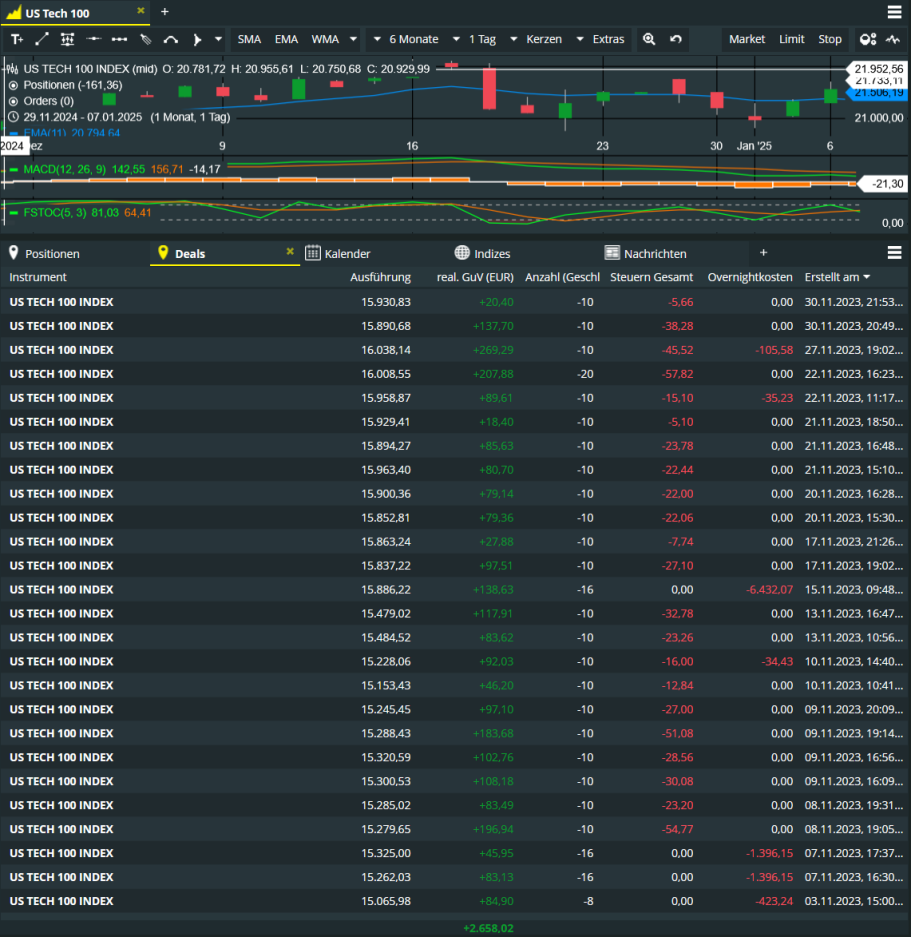Open the top-right hamburger menu
The image size is (911, 937).
[x=894, y=12]
